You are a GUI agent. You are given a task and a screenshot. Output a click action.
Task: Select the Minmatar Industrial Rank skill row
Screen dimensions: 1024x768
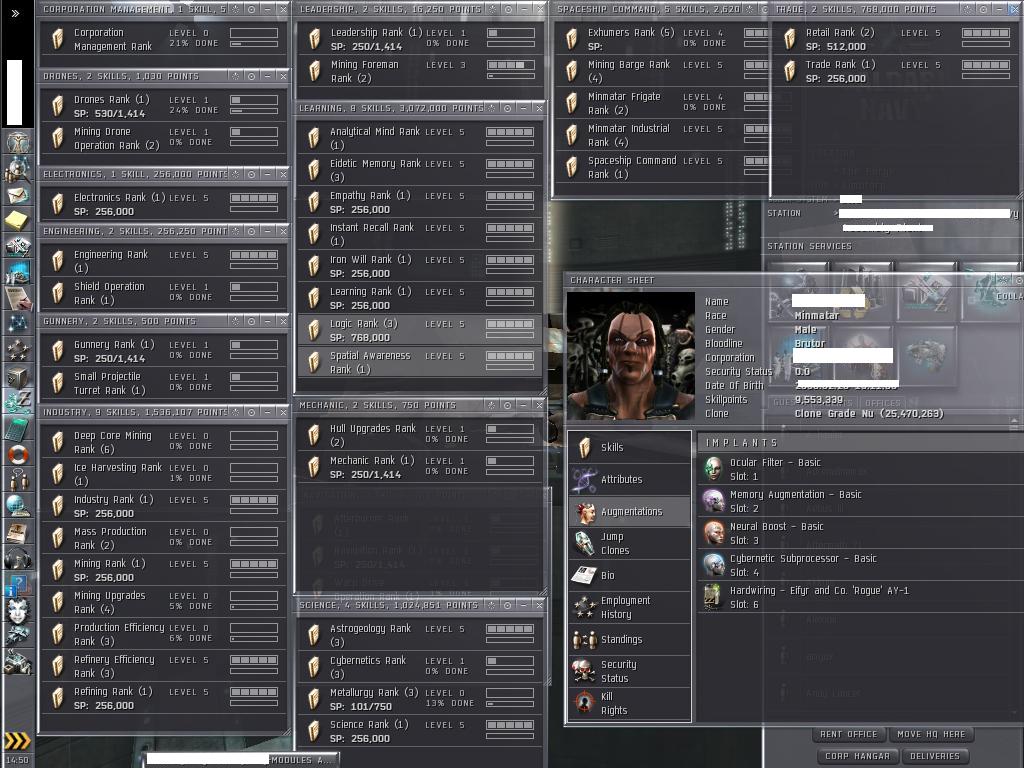tap(662, 135)
